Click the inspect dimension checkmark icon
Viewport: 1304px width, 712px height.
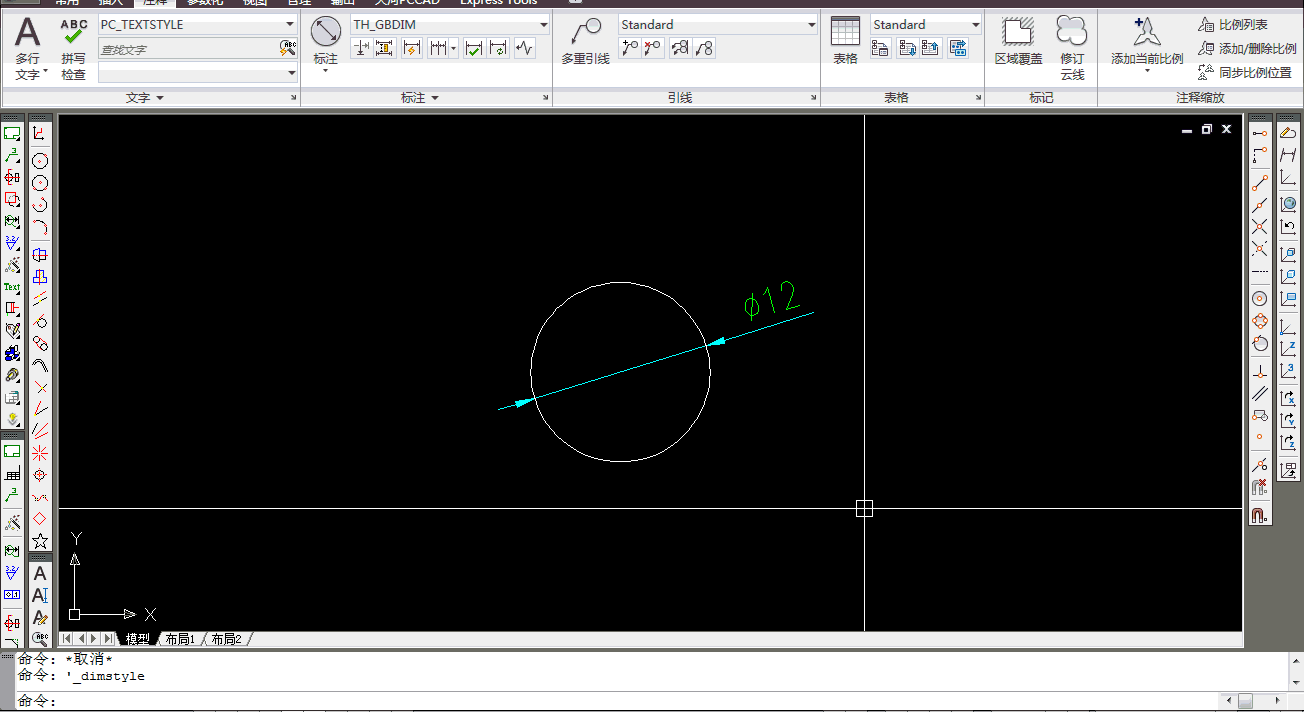pos(474,48)
